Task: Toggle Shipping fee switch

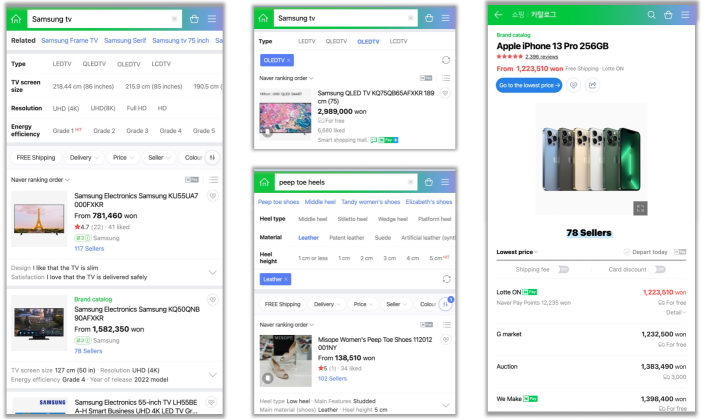Action: [x=560, y=269]
